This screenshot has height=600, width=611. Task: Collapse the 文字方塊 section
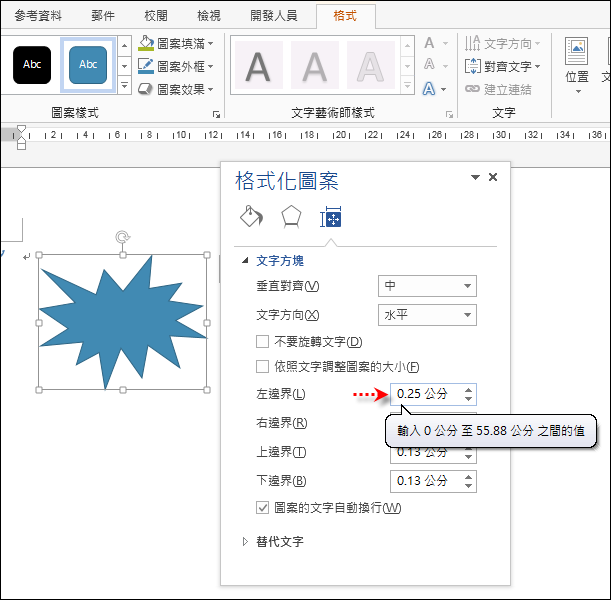coord(245,260)
